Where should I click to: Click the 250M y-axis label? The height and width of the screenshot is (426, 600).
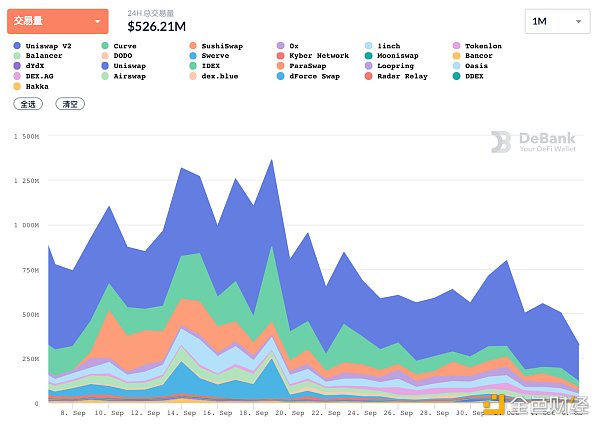pos(30,359)
